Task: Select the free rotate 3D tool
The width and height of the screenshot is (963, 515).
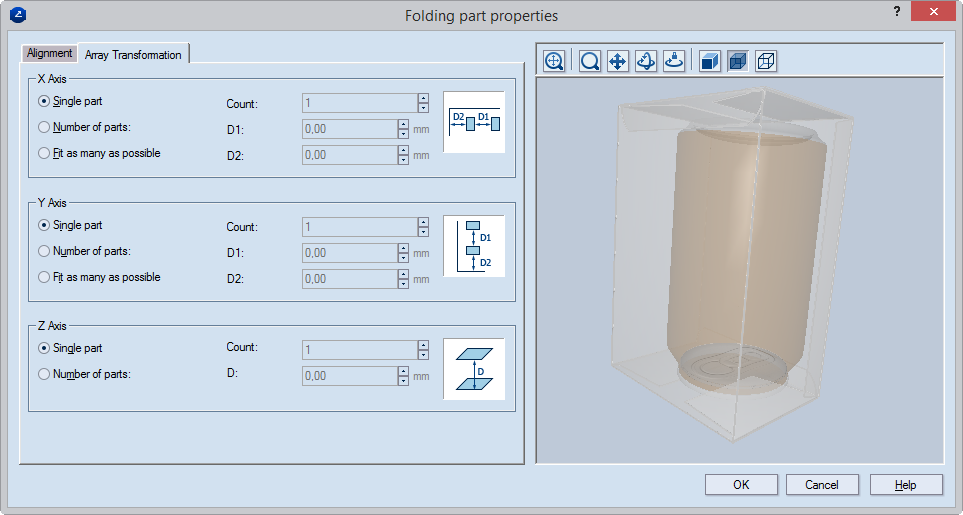Action: (x=646, y=61)
